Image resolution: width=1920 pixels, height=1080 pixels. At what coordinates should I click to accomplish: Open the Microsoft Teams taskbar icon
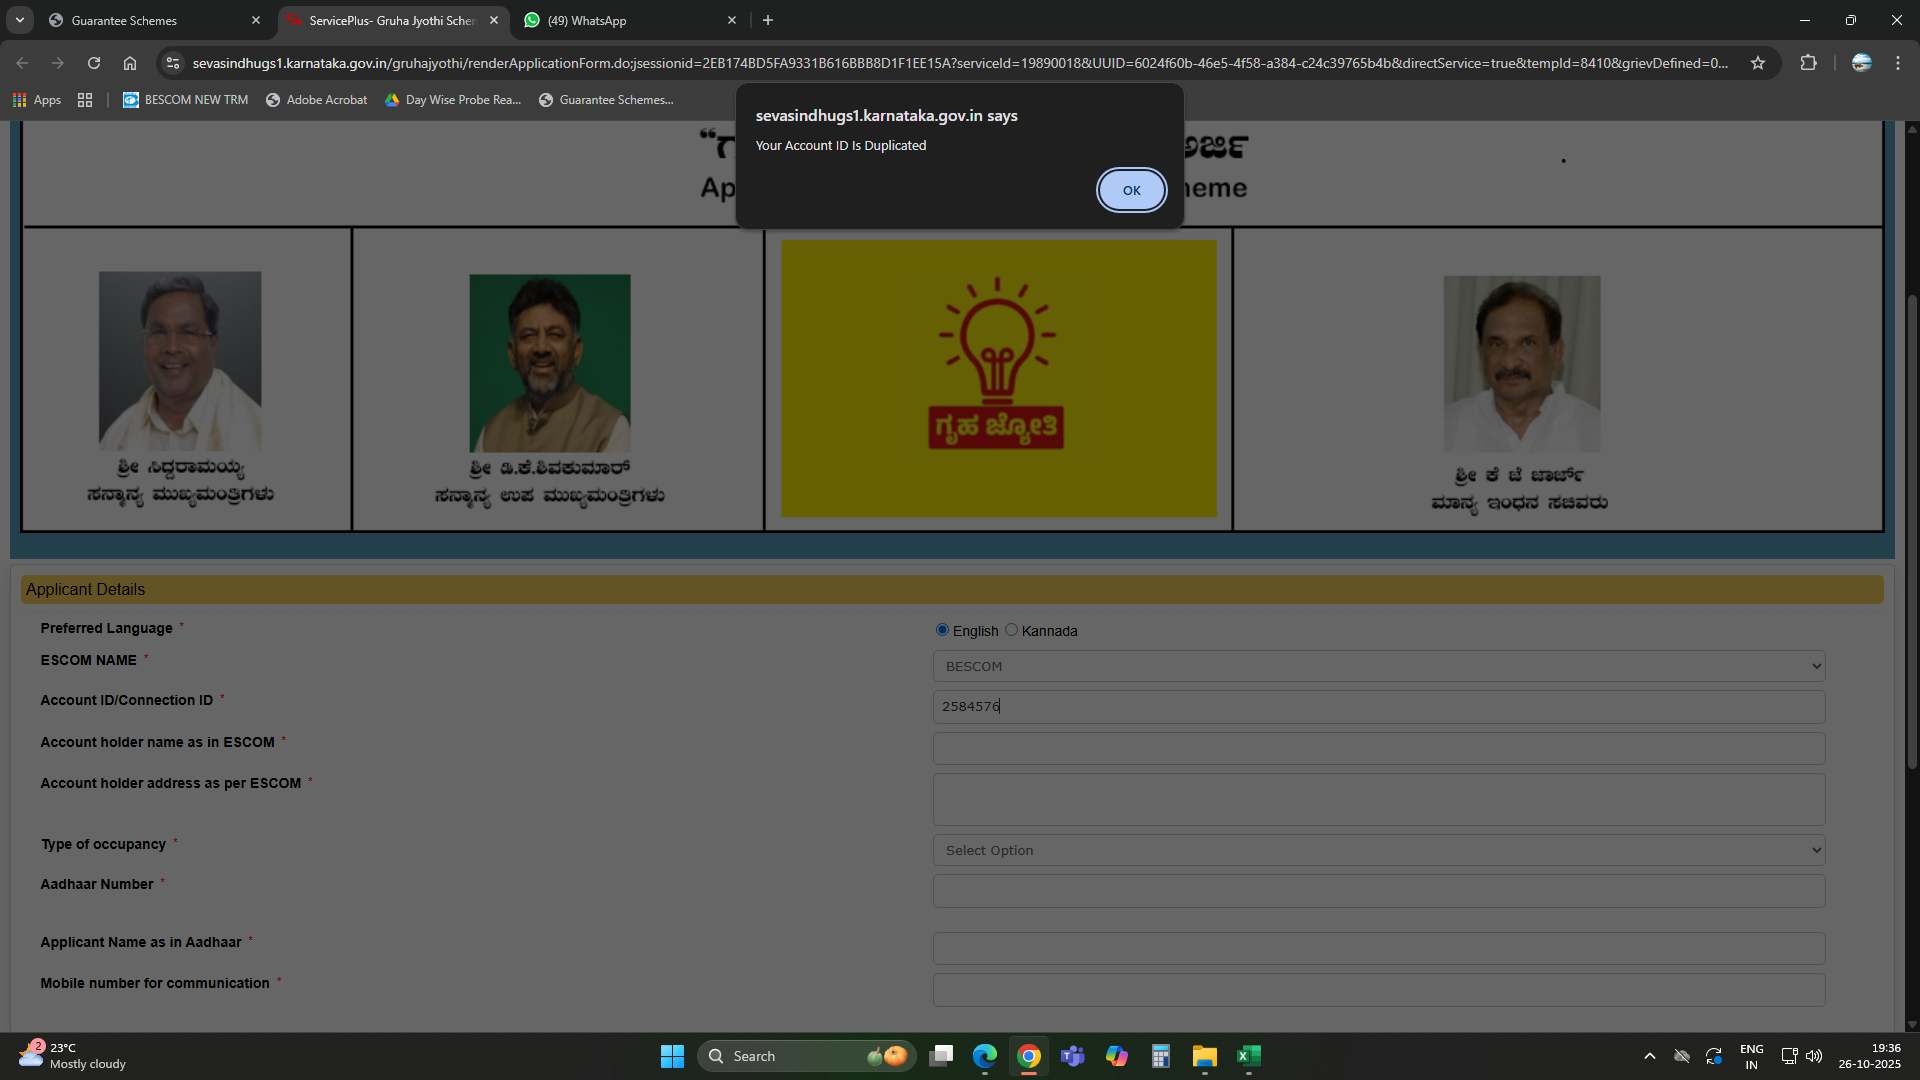(x=1072, y=1056)
